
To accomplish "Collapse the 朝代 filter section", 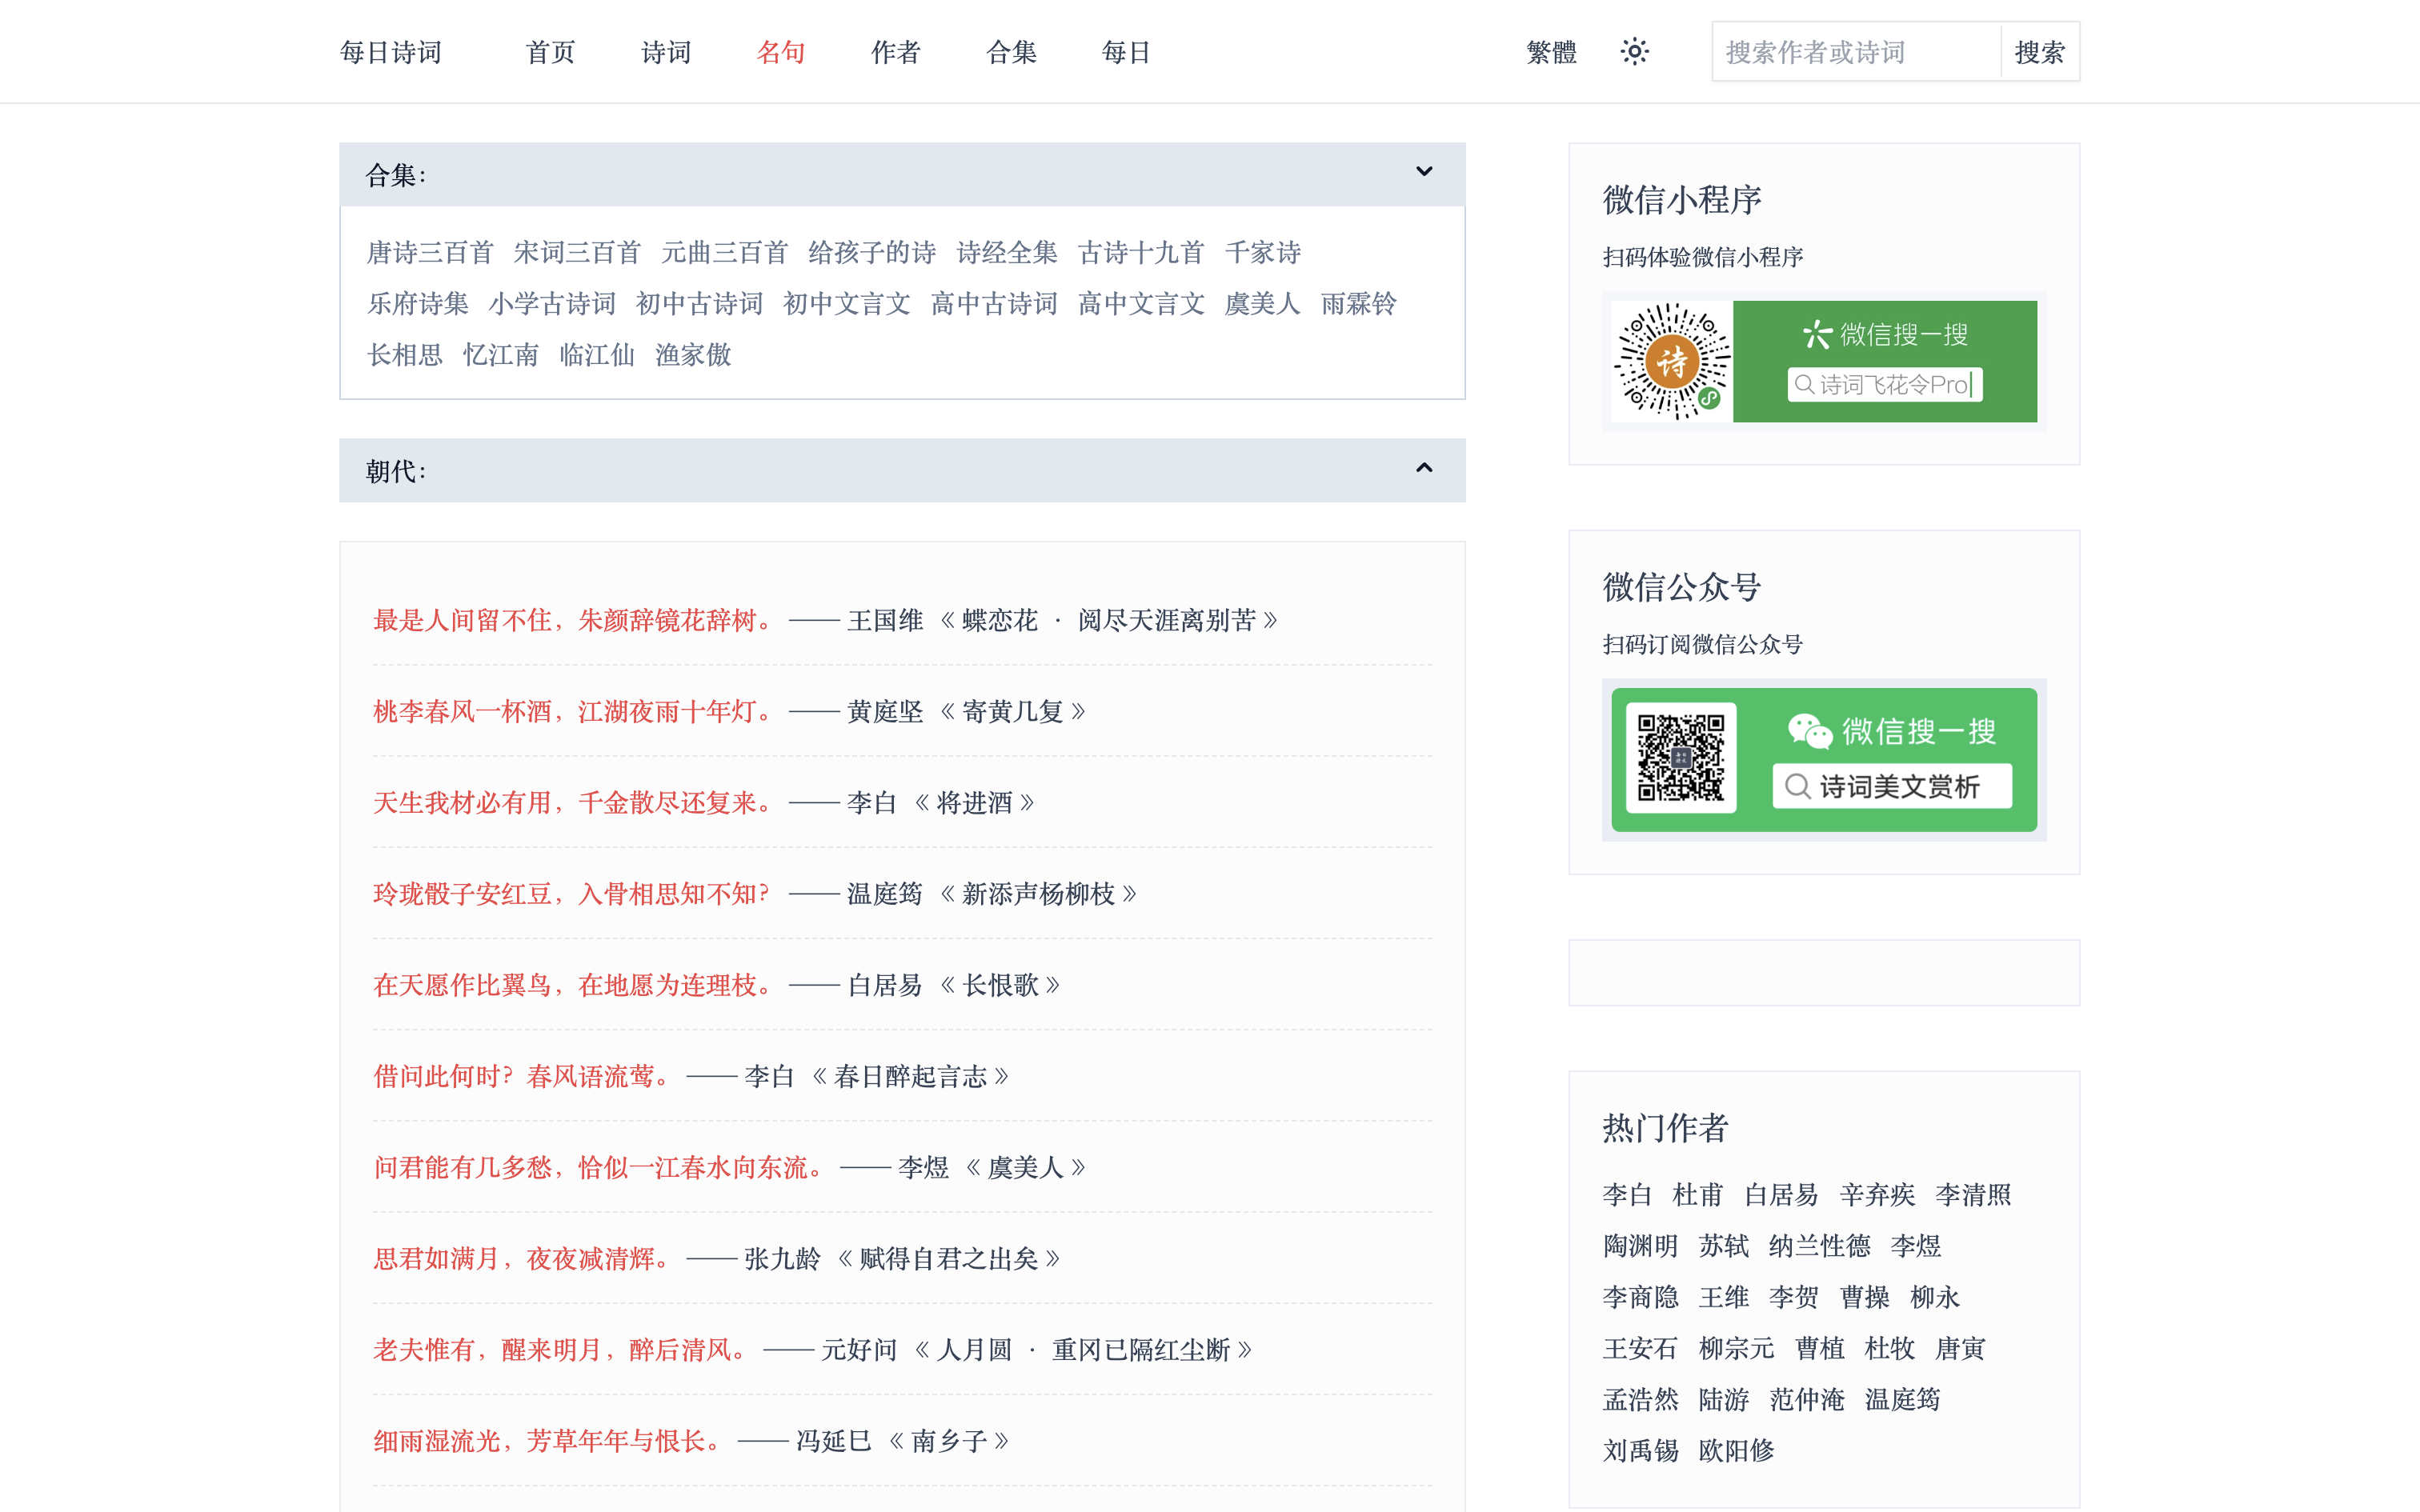I will (1424, 469).
